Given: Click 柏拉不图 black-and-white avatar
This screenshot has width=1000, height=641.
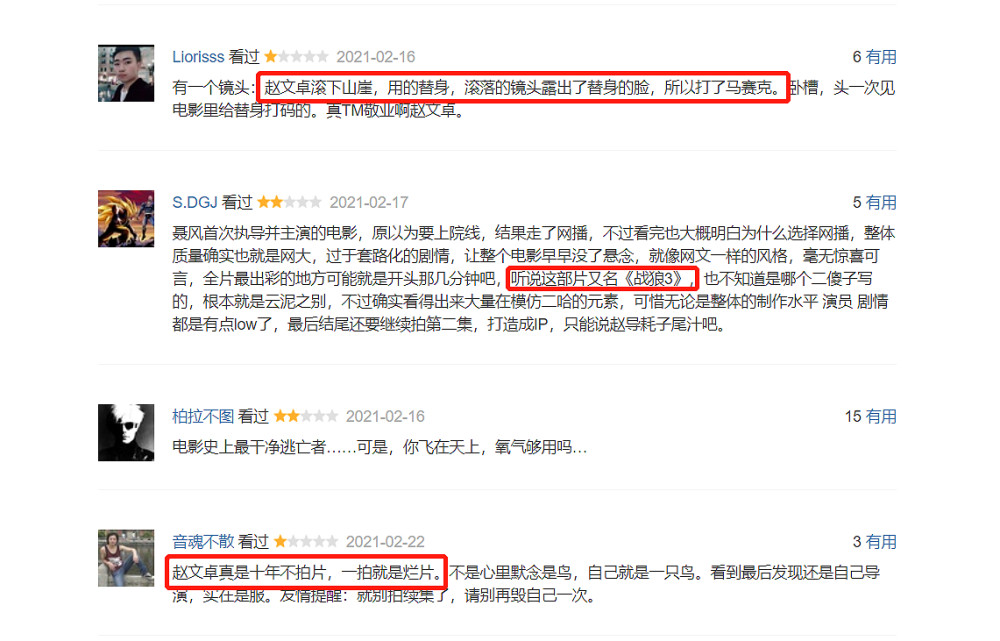Looking at the screenshot, I should (126, 432).
